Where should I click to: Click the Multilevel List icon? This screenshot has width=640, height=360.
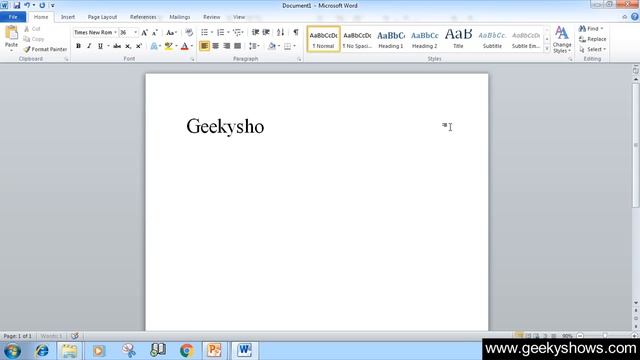click(x=237, y=32)
